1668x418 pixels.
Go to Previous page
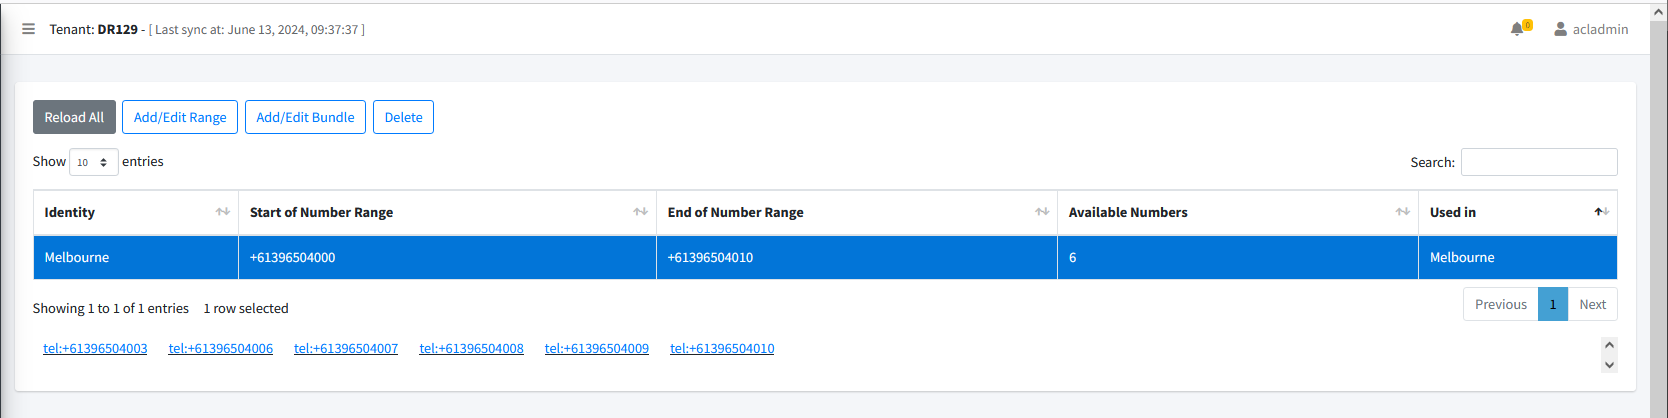tap(1500, 304)
